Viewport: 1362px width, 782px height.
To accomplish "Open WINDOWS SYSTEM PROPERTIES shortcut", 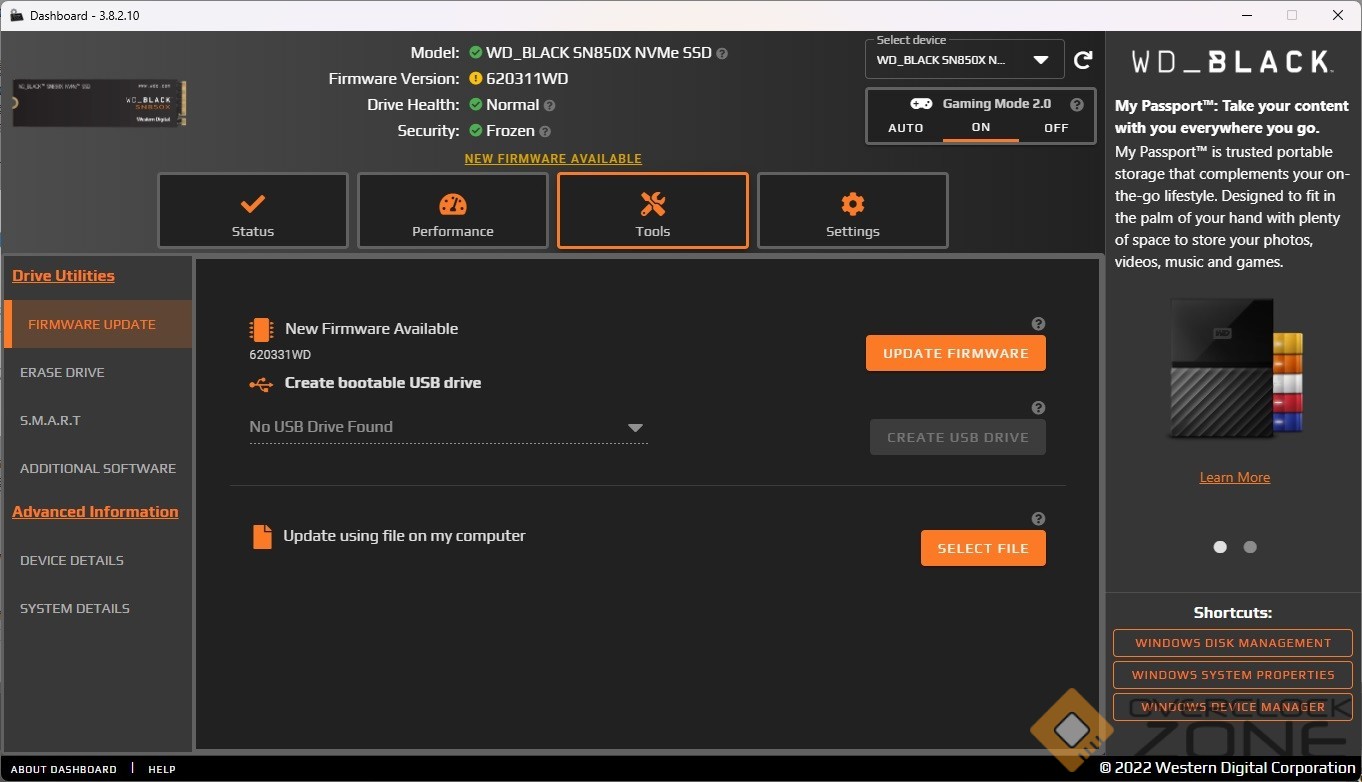I will click(x=1233, y=675).
